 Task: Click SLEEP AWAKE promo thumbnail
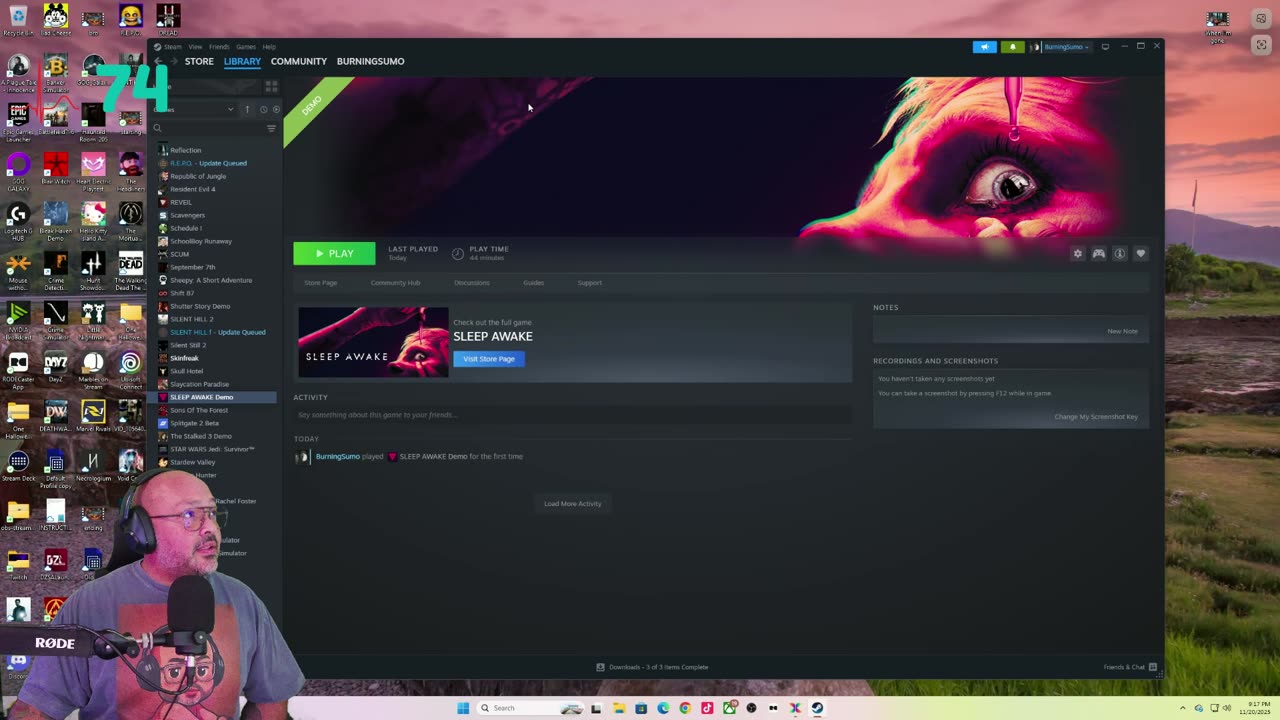pyautogui.click(x=374, y=342)
